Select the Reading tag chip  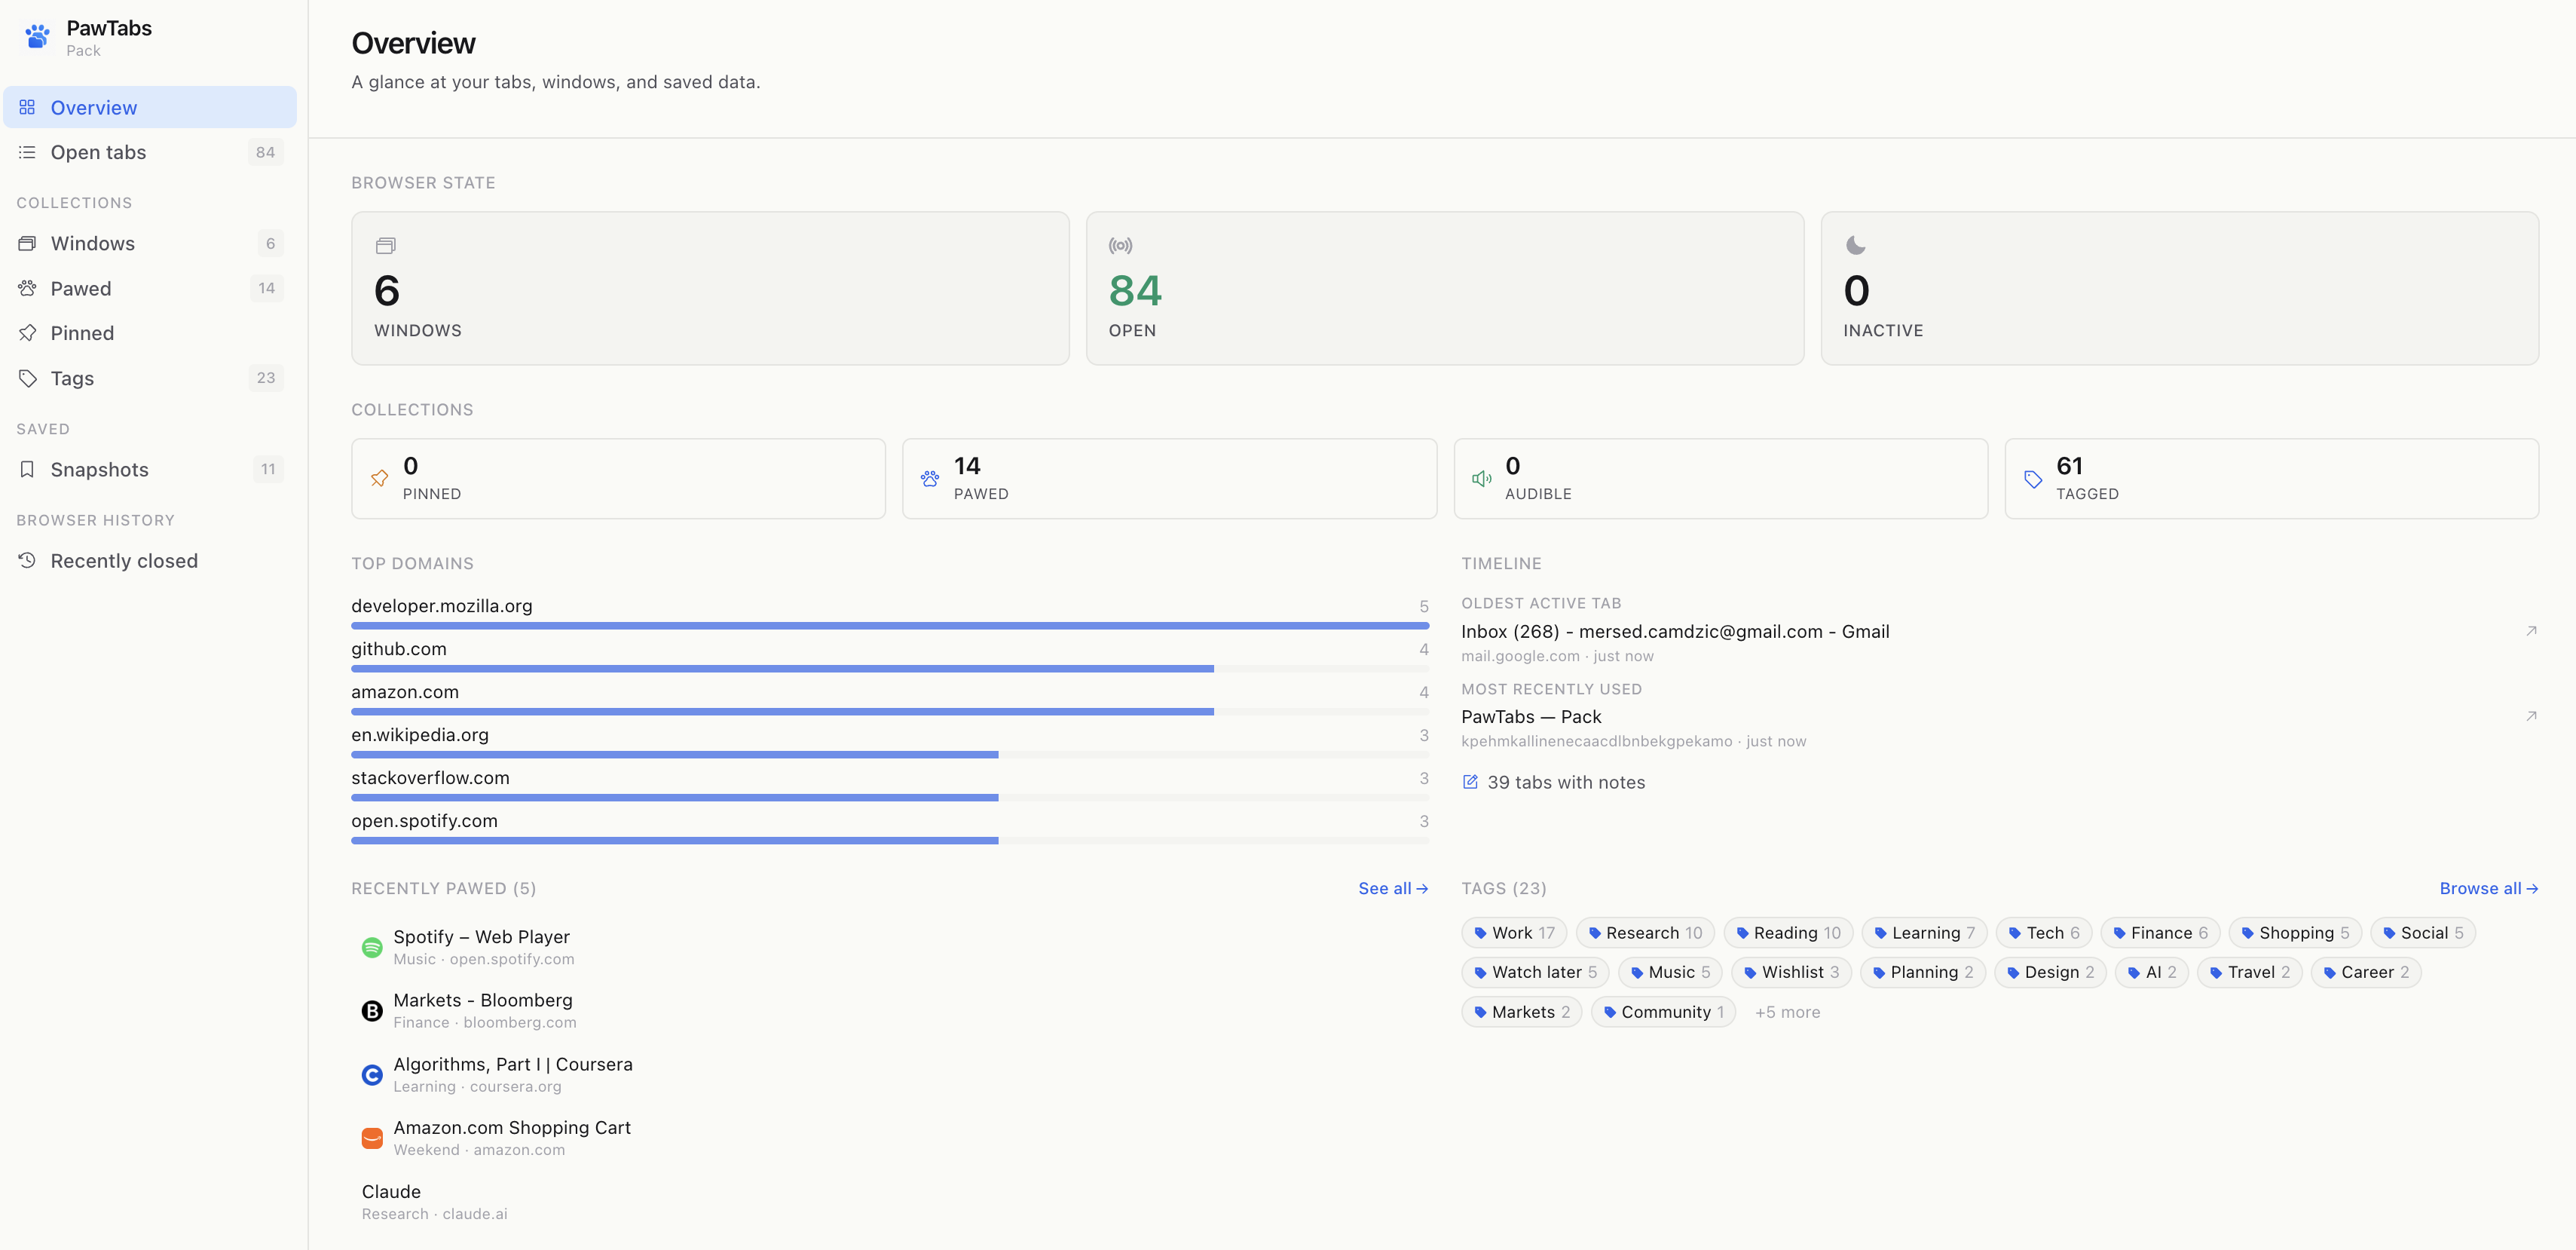[x=1788, y=932]
